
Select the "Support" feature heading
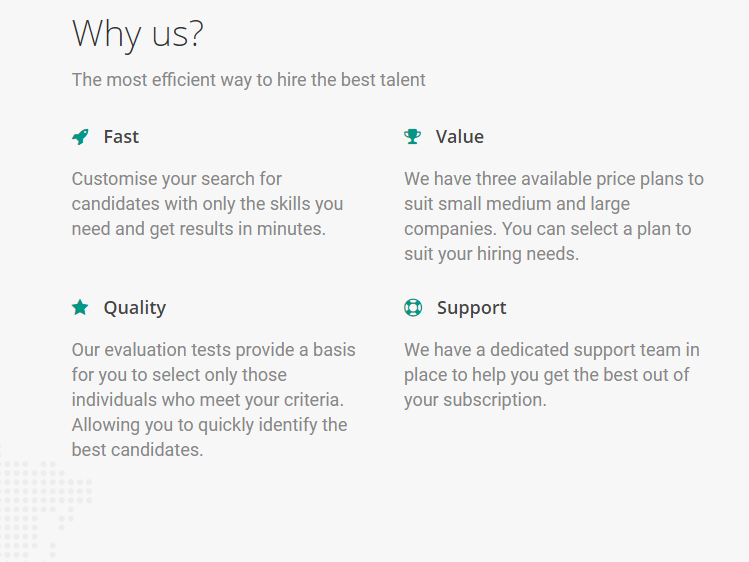coord(471,308)
